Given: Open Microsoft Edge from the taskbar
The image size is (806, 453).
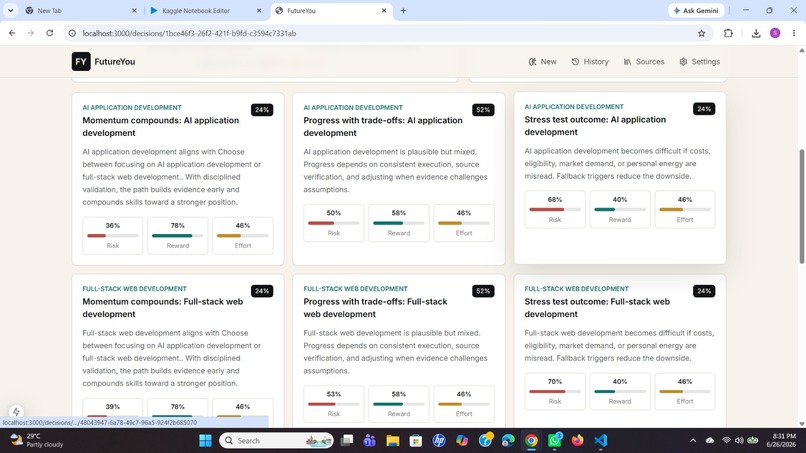Looking at the screenshot, I should (x=508, y=441).
